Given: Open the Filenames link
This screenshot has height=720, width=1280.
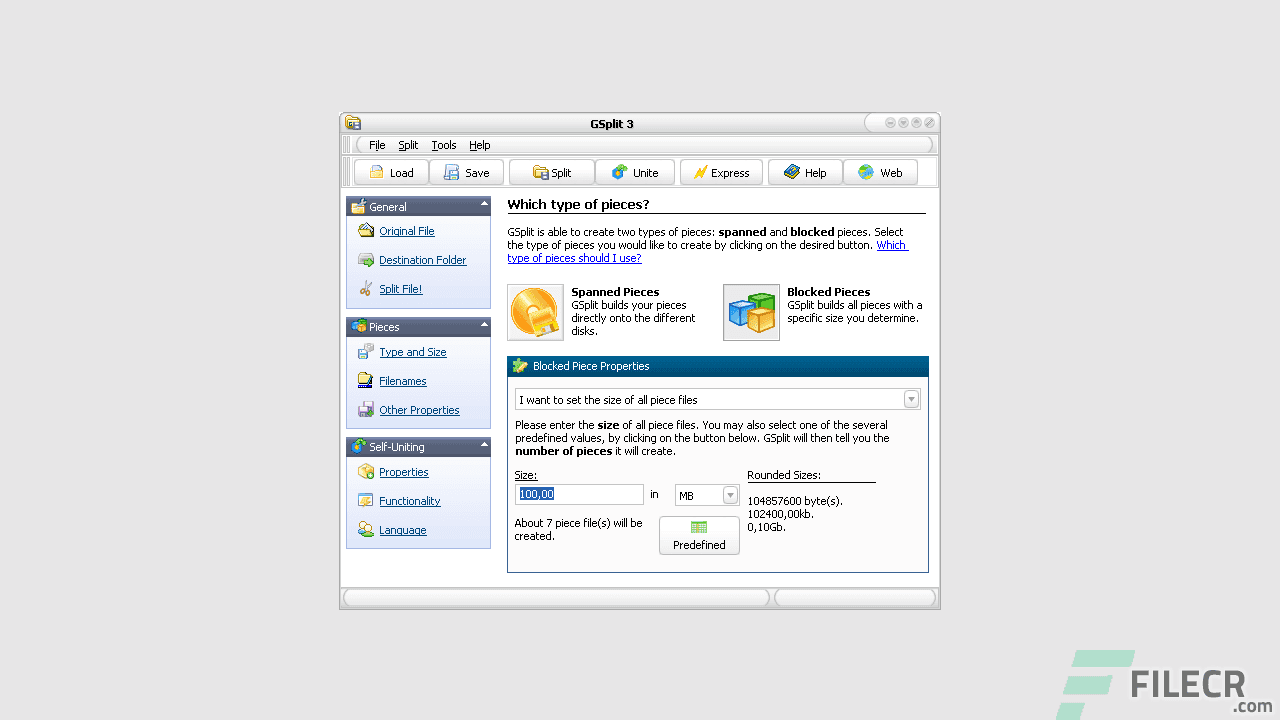Looking at the screenshot, I should [403, 381].
